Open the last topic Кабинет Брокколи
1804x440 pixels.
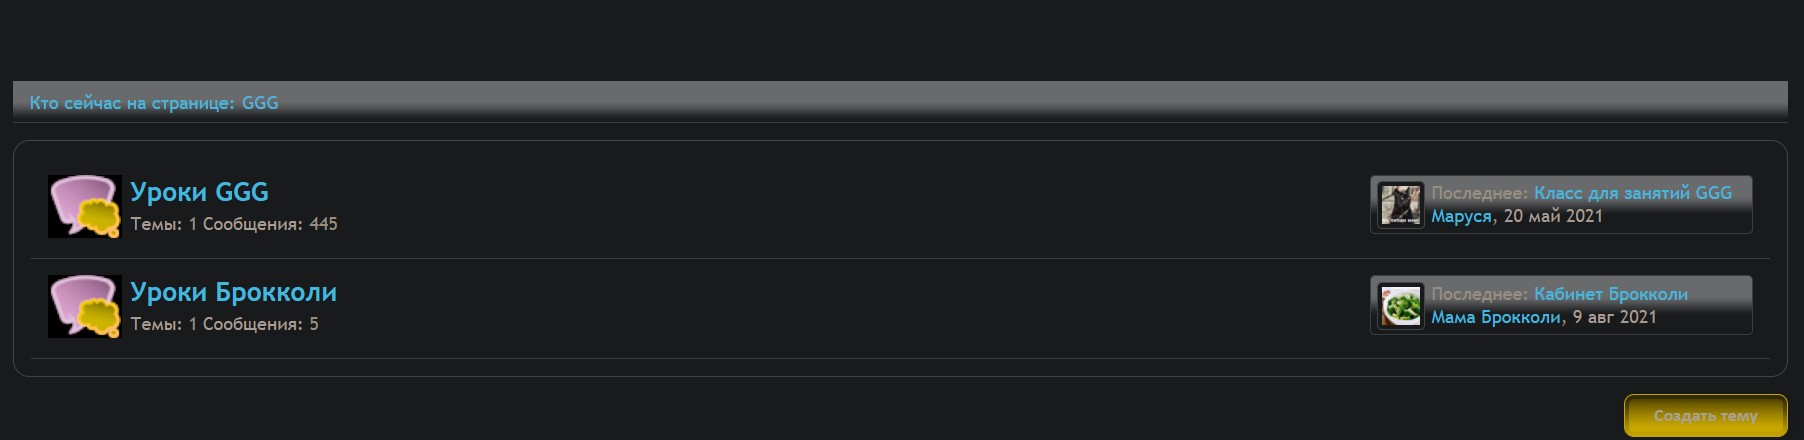[x=1610, y=294]
